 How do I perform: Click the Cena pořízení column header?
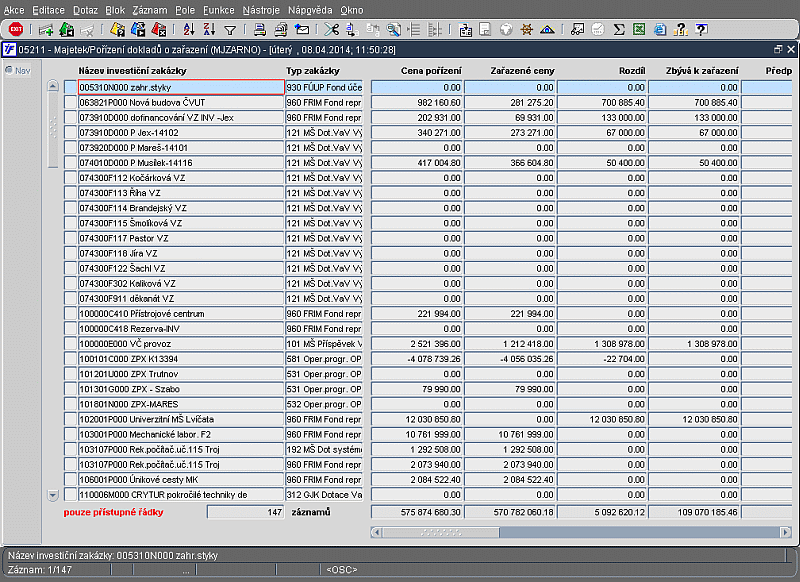431,71
